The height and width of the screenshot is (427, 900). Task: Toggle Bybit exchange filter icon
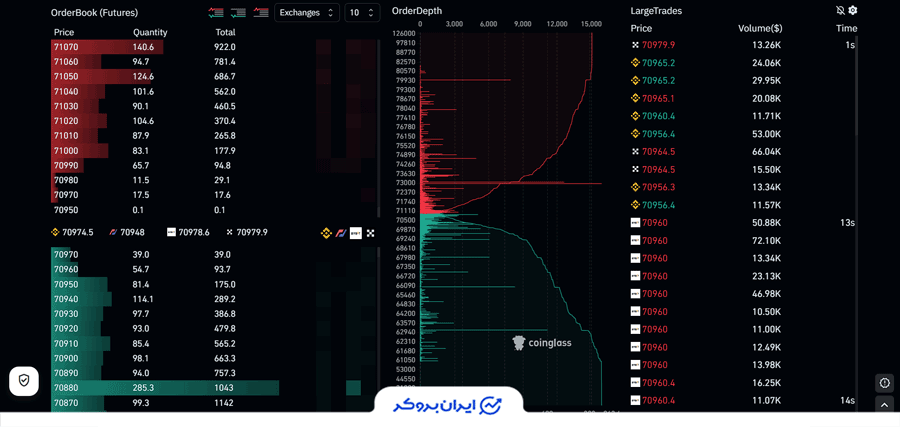340,233
